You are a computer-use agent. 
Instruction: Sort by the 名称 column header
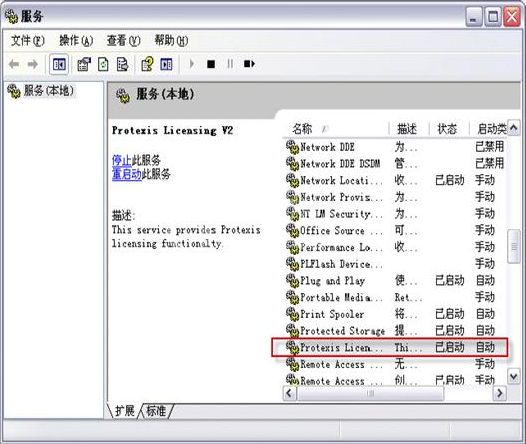click(335, 129)
